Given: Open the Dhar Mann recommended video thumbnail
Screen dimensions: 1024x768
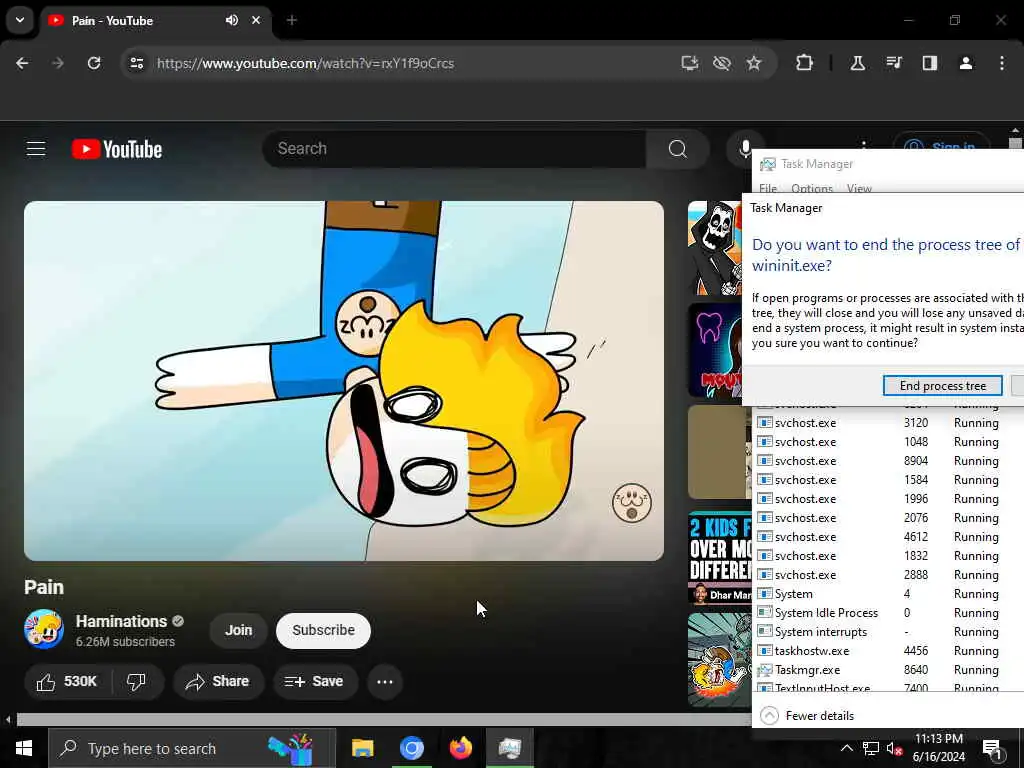Looking at the screenshot, I should pos(720,558).
